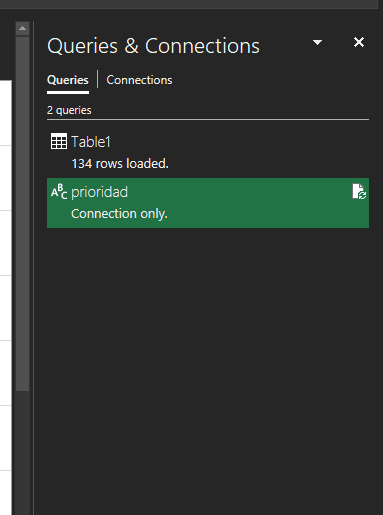Screen dimensions: 383x515
Task: Click the white worksheet cell area
Action: [6, 297]
